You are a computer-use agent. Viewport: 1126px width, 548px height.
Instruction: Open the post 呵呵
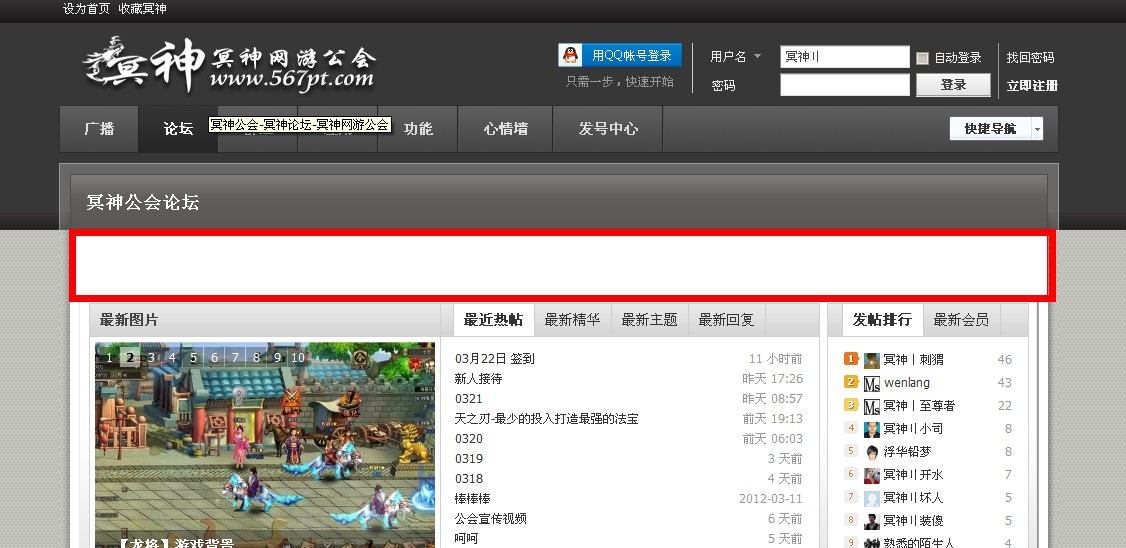pos(466,539)
